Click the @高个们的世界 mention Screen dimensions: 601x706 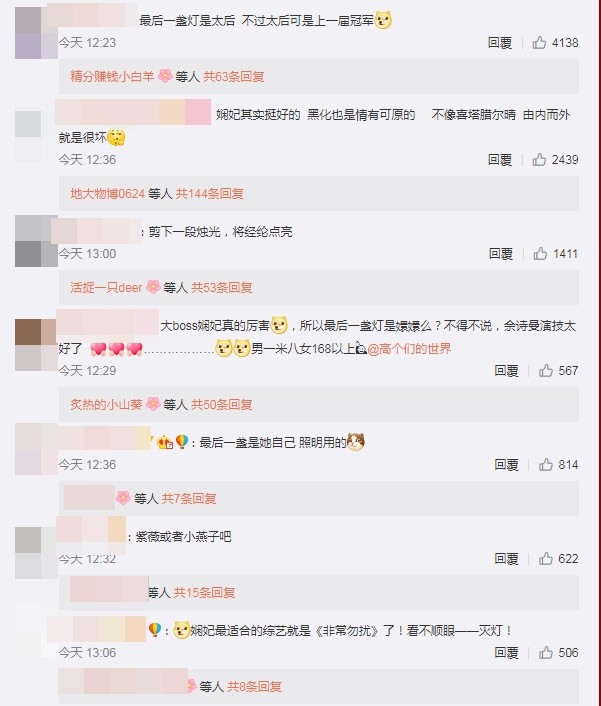tap(409, 348)
